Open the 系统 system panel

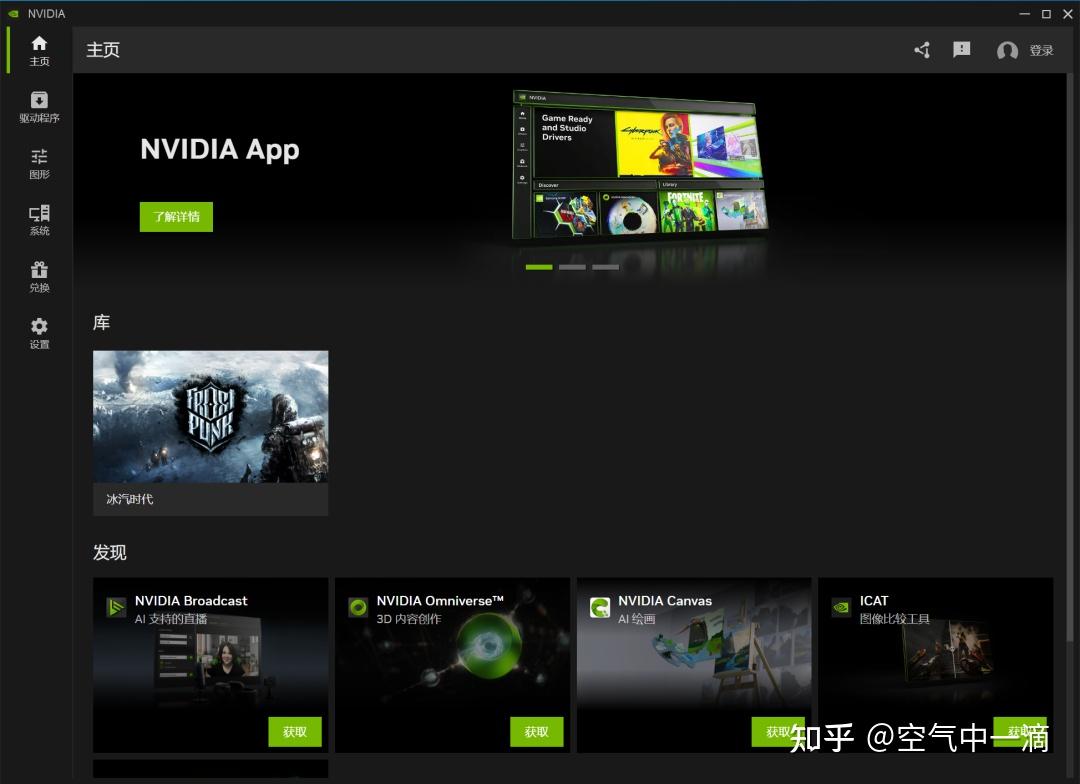(x=38, y=219)
